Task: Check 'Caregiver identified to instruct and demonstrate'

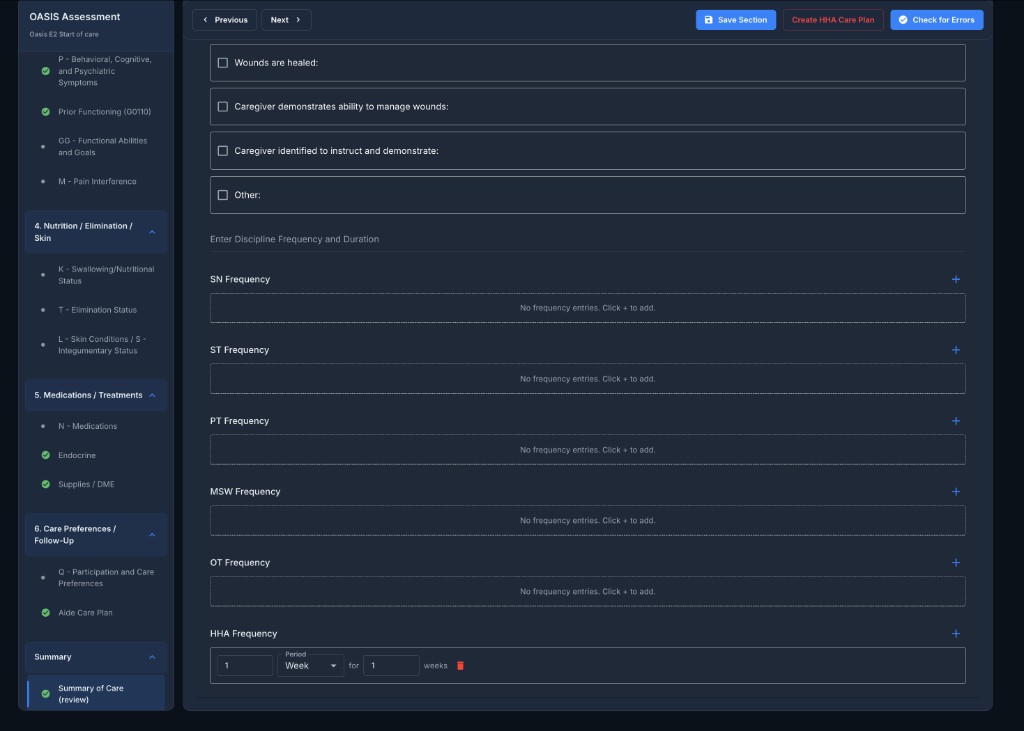Action: 223,151
